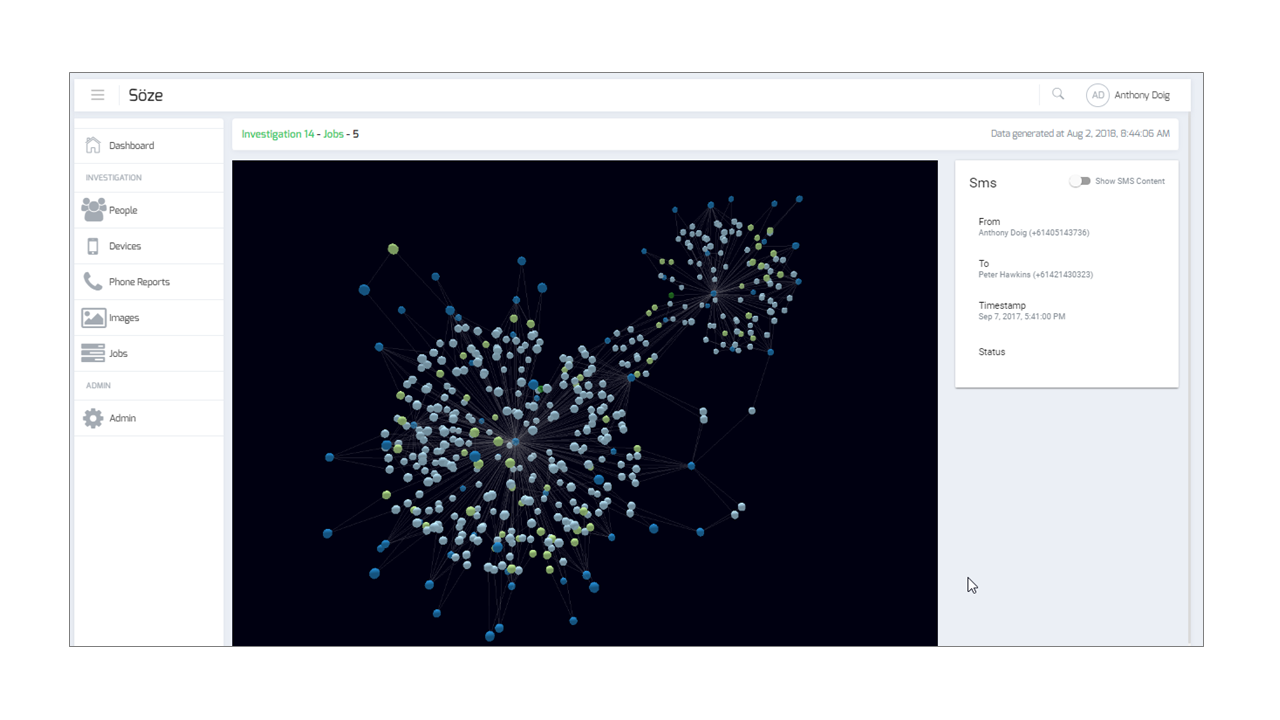Image resolution: width=1280 pixels, height=720 pixels.
Task: Click the Devices phone icon
Action: pyautogui.click(x=93, y=246)
